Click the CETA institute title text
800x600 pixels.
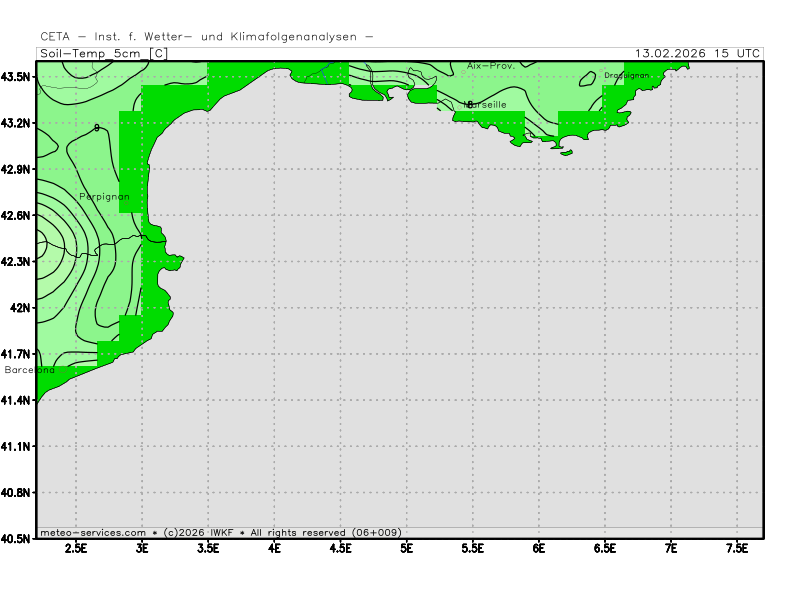click(207, 37)
